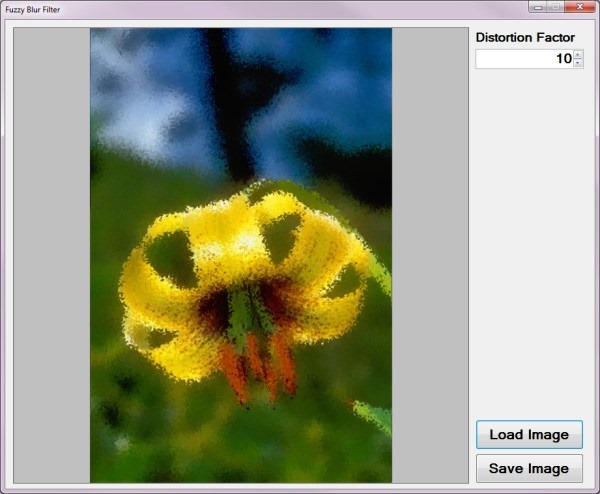Click the Load Image button
The image size is (600, 494).
529,435
